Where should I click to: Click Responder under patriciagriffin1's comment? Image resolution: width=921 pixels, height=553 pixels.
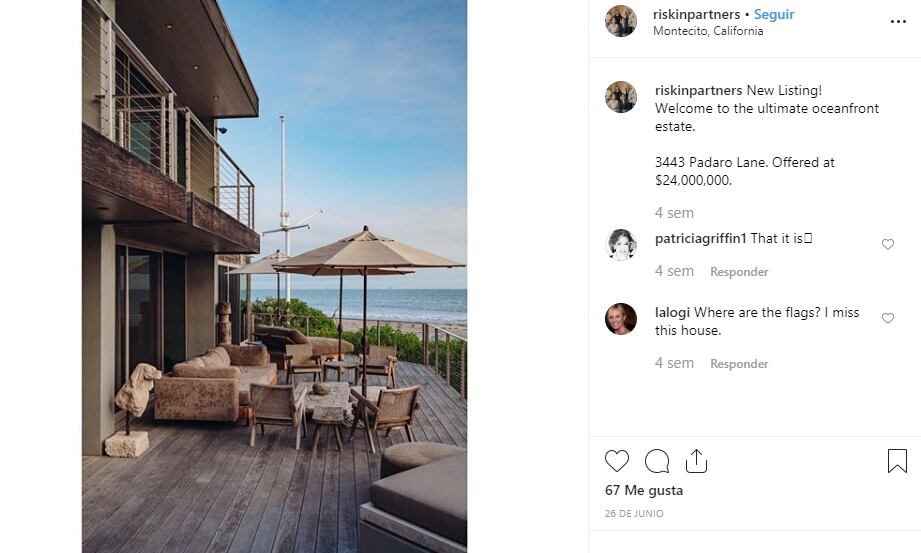739,272
